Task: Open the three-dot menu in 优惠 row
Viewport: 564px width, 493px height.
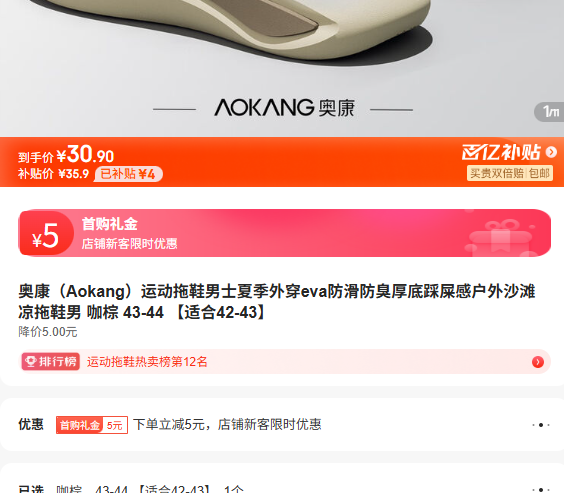Action: (541, 425)
